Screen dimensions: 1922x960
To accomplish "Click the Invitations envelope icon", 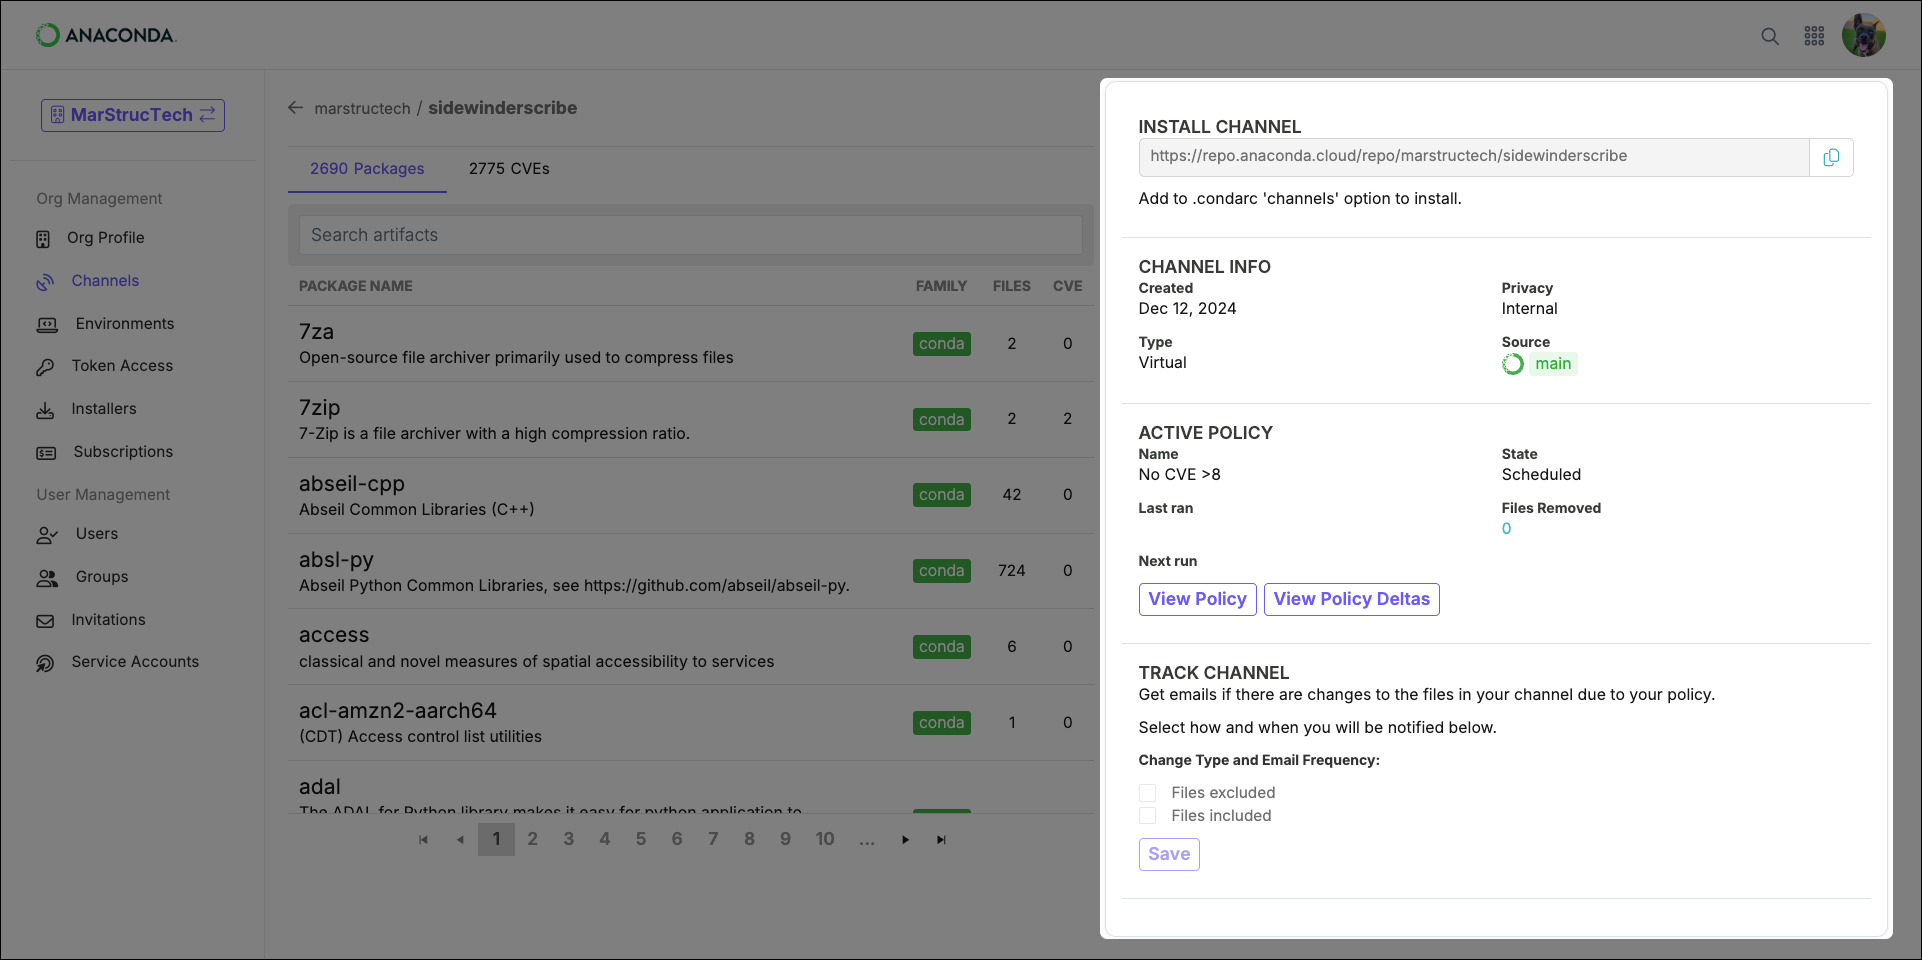I will coord(45,621).
